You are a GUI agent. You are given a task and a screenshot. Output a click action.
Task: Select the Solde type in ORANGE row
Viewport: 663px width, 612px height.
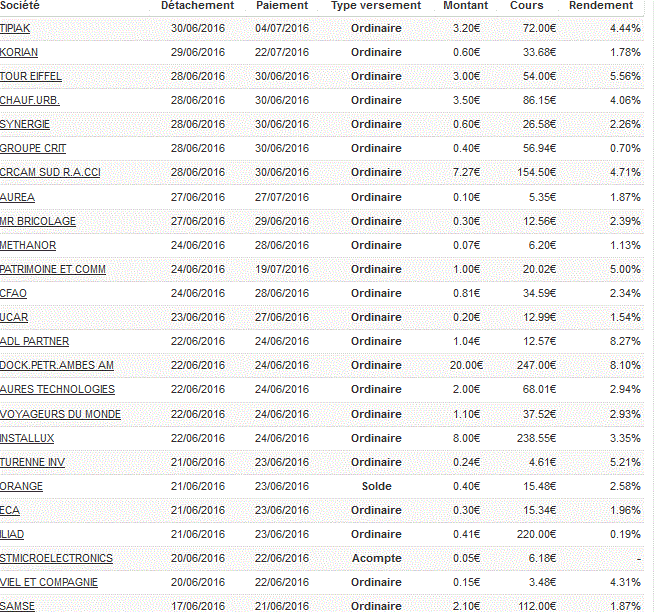tap(376, 487)
